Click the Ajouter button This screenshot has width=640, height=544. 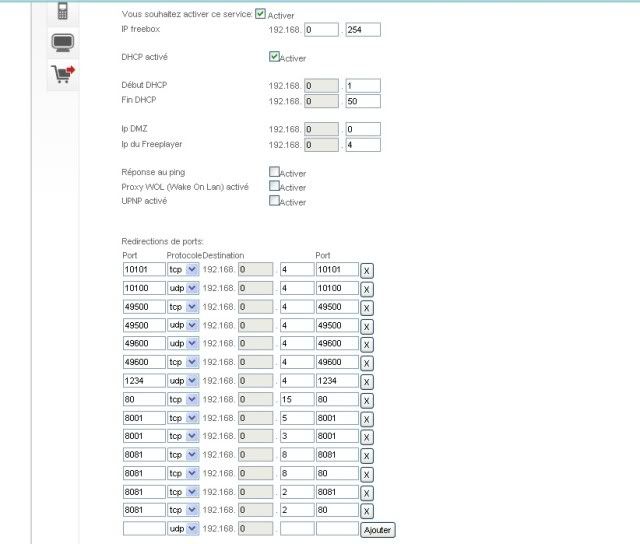point(377,529)
